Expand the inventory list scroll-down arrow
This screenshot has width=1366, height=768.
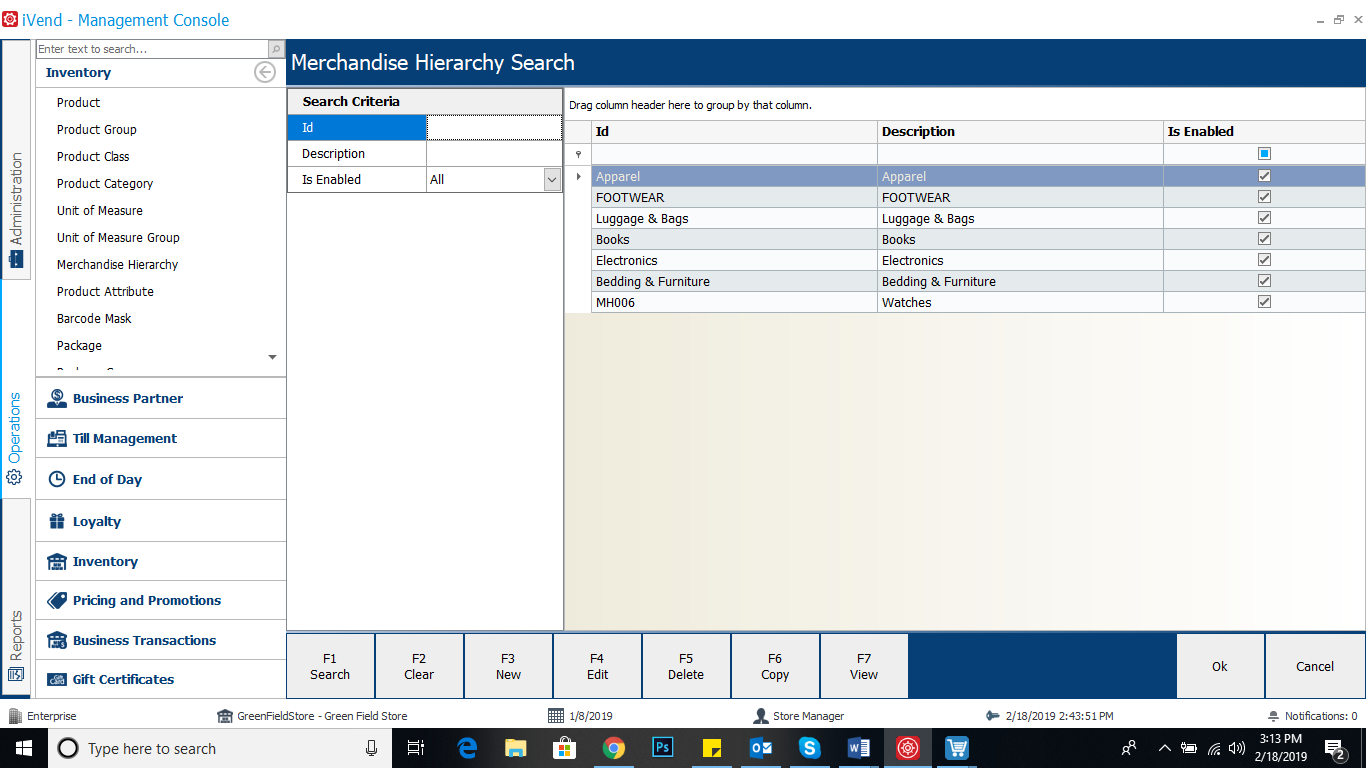(272, 357)
